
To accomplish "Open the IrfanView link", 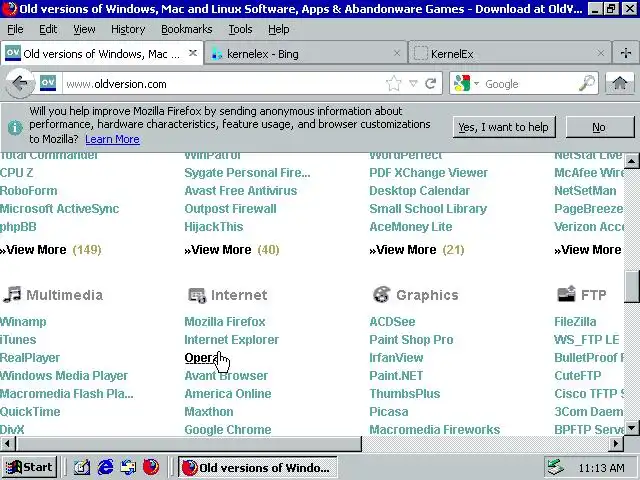I will pos(396,358).
